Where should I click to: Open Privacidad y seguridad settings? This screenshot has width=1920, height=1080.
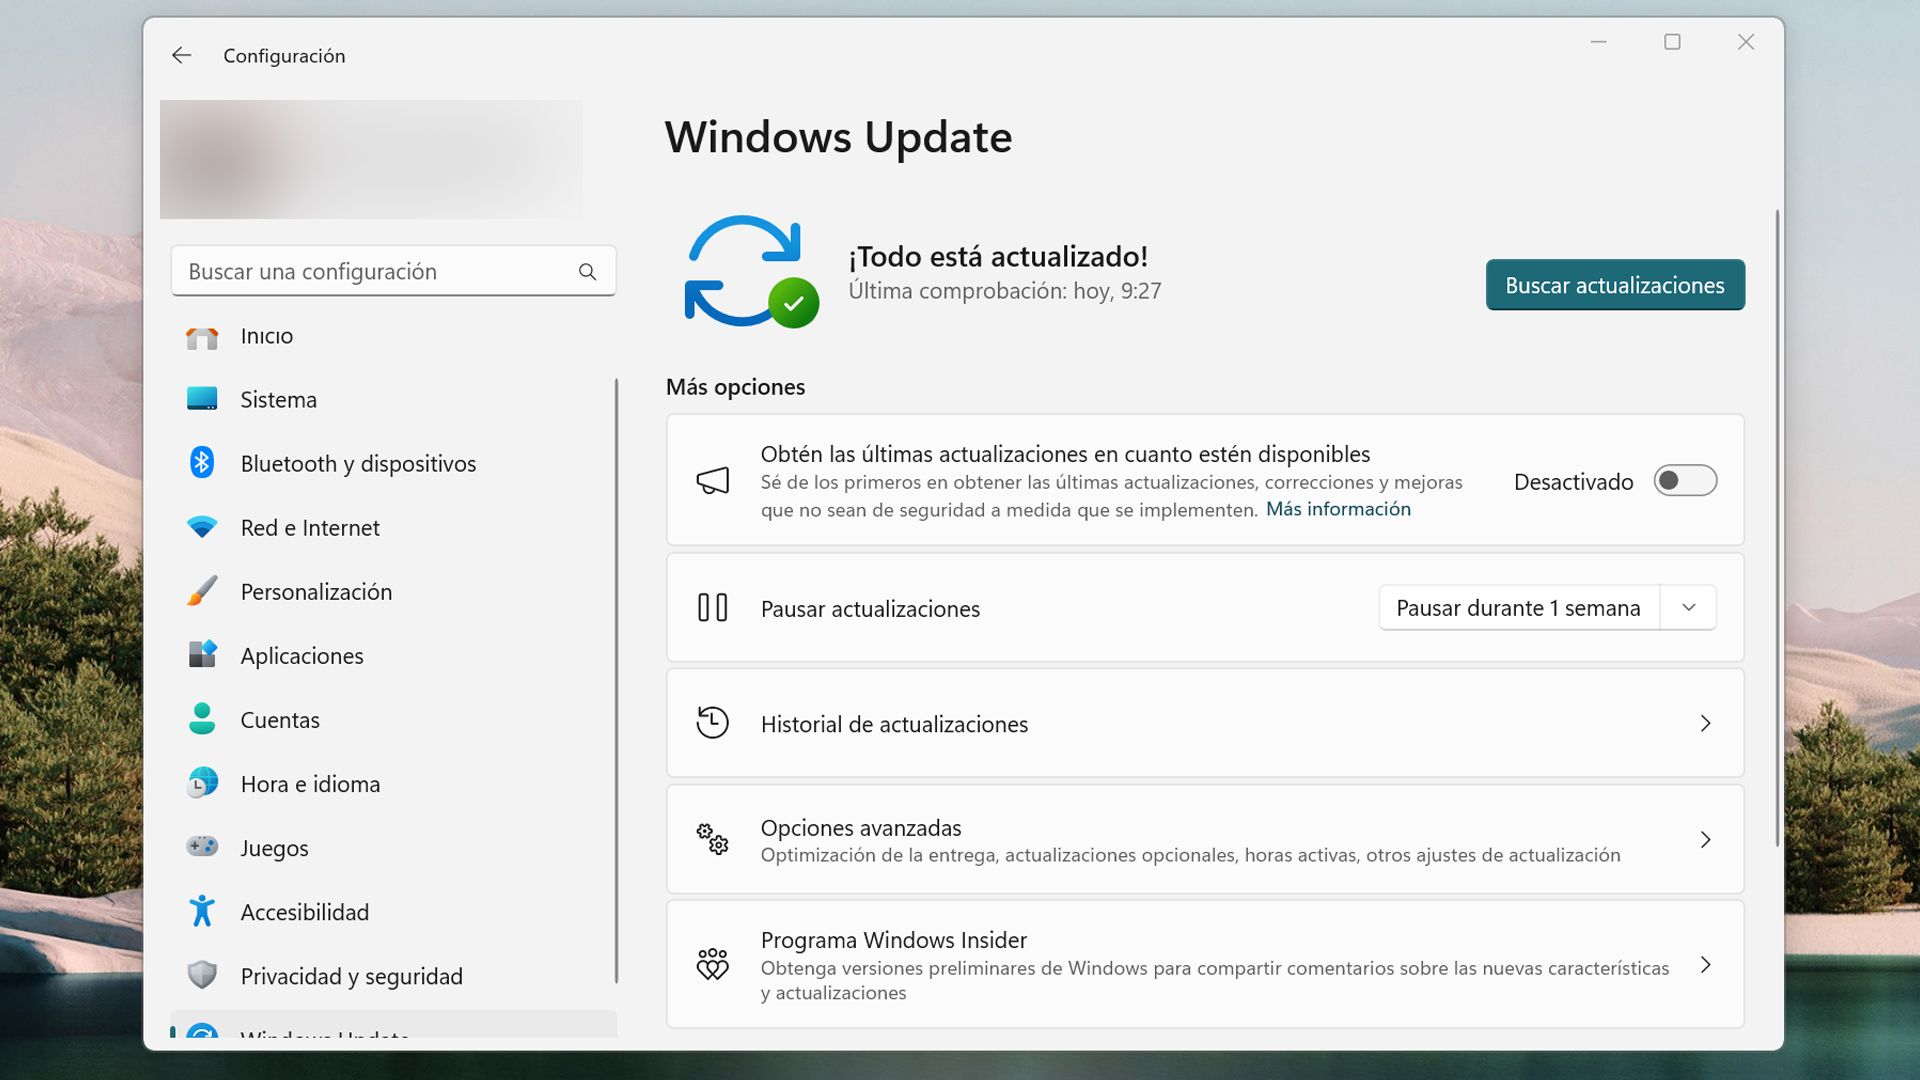click(392, 976)
